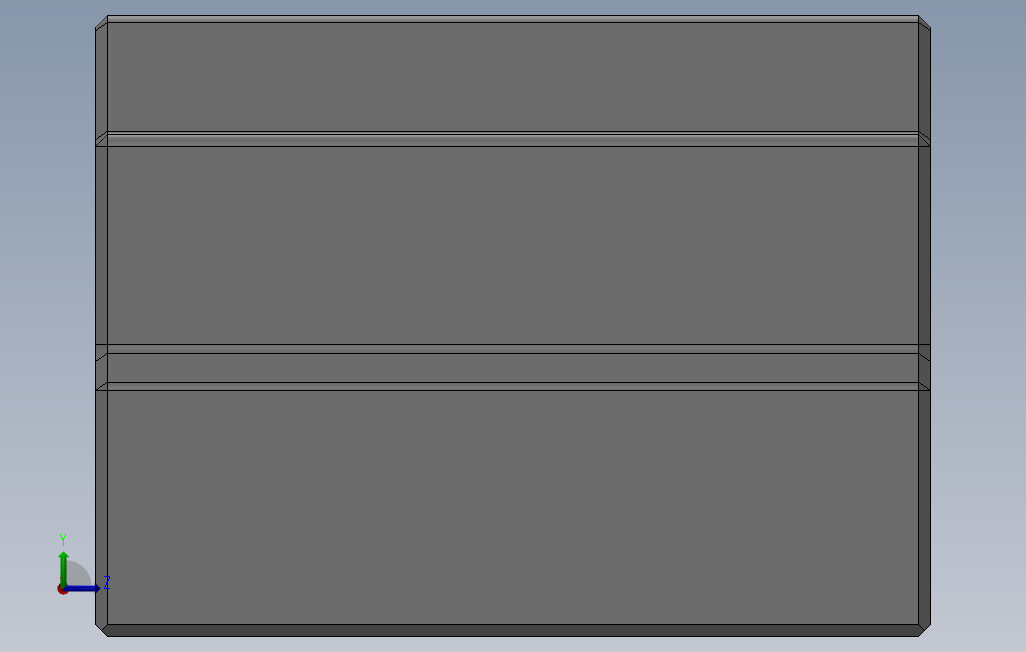1026x652 pixels.
Task: Select the narrow recessed groove face
Action: coord(512,368)
